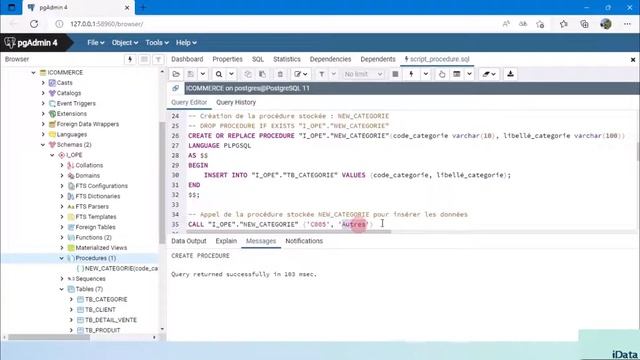
Task: Open the File menu
Action: (x=96, y=42)
